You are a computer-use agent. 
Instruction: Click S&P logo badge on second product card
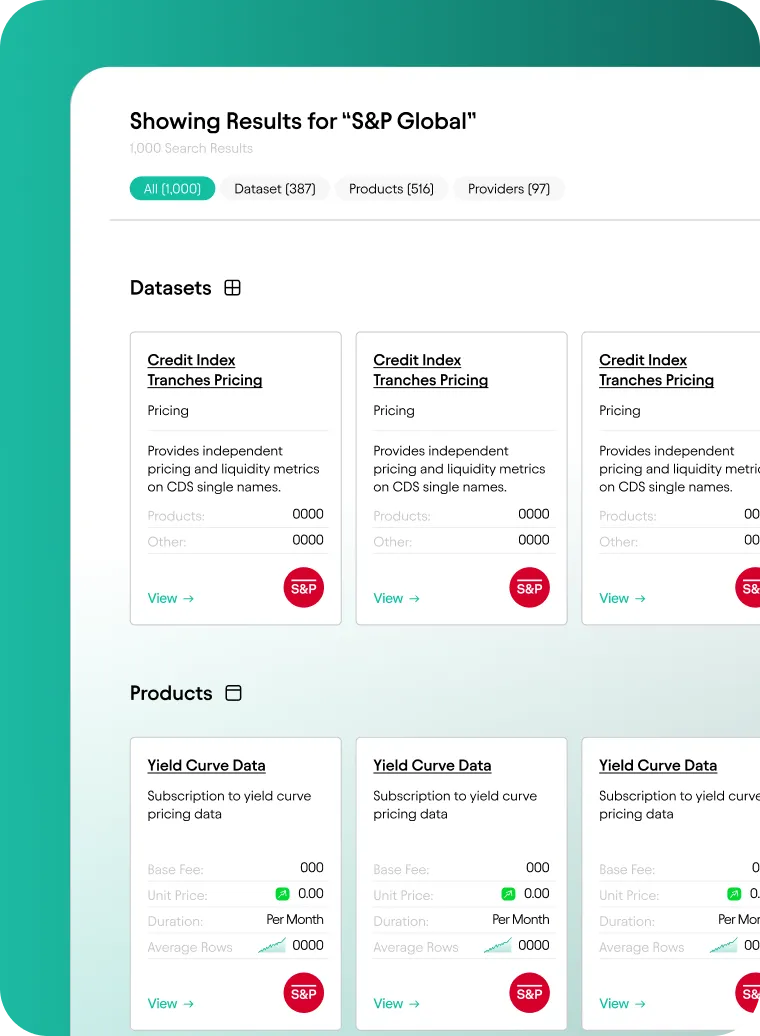pyautogui.click(x=529, y=992)
